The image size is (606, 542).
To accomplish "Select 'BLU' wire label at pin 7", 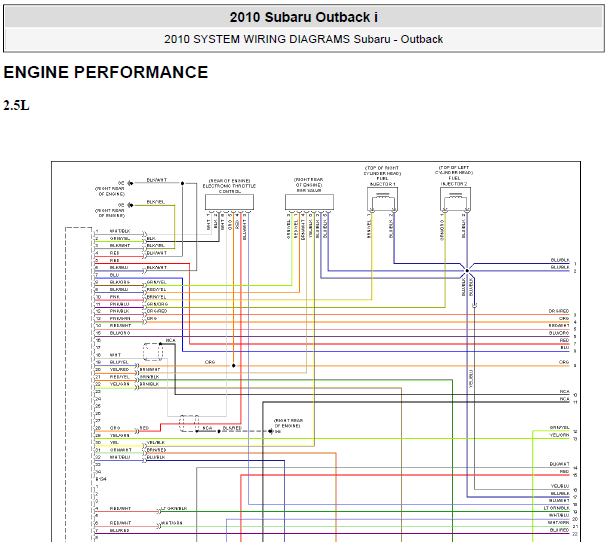I will pos(114,275).
